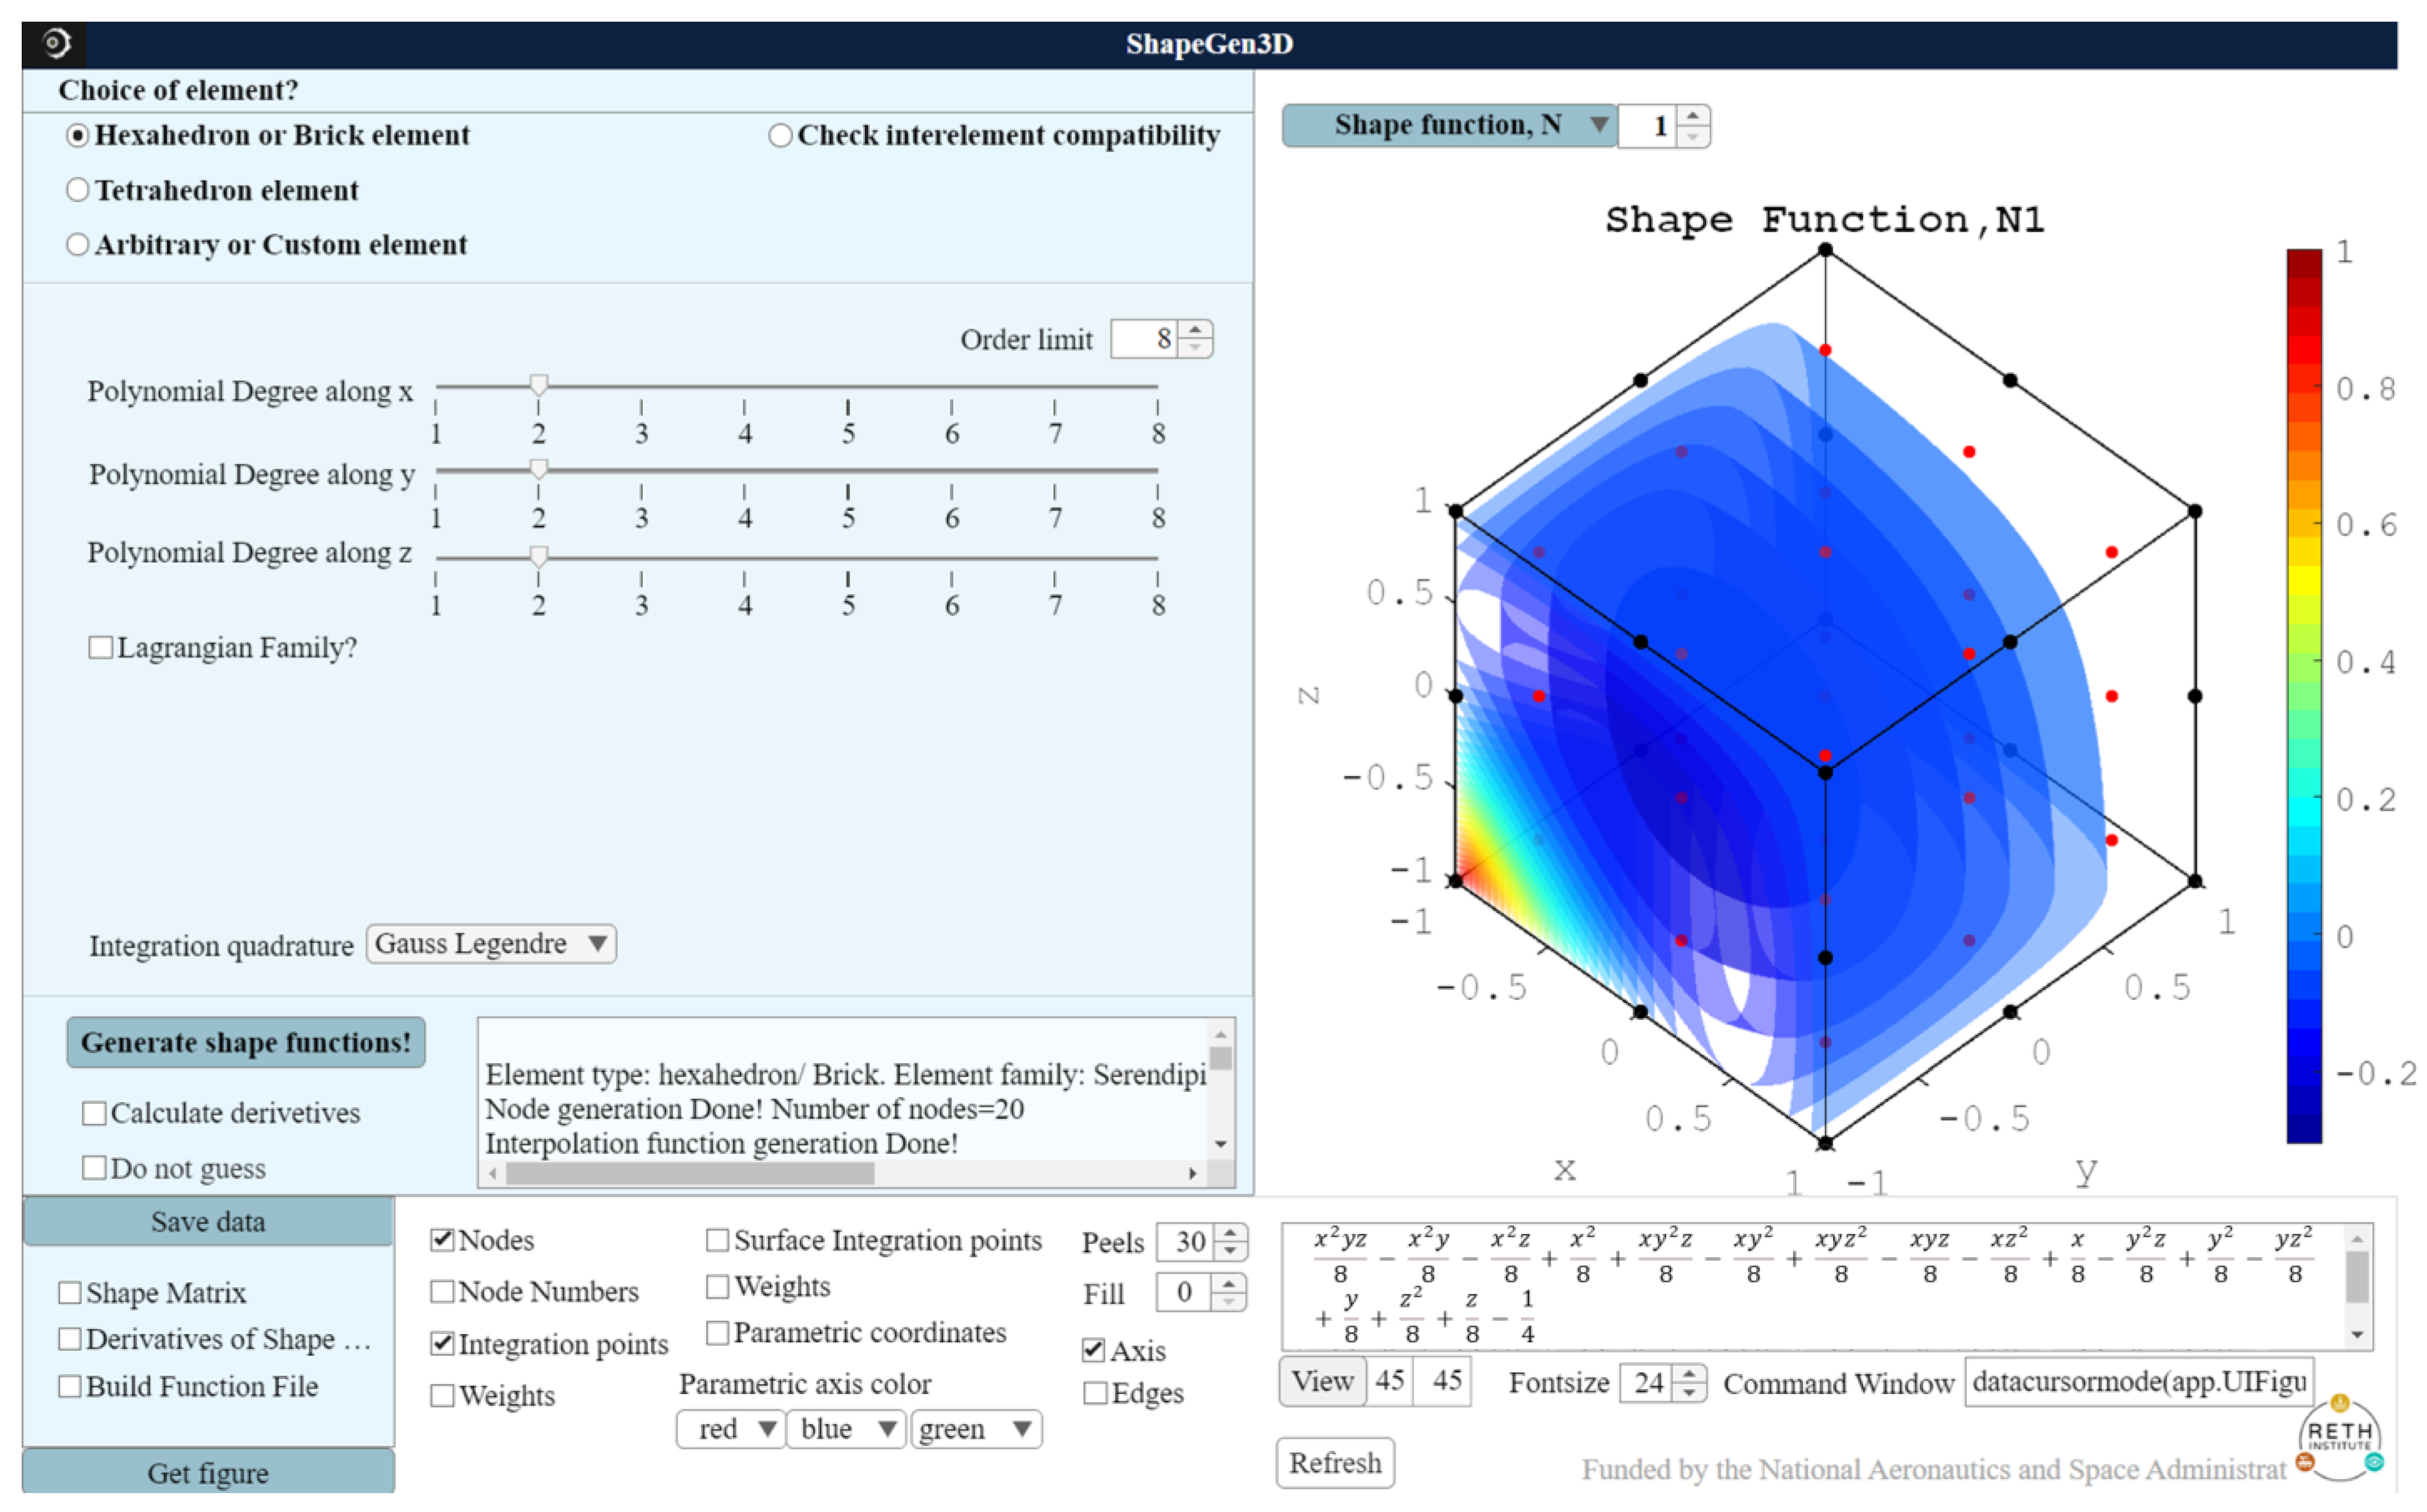
Task: Click the ShapeGen3D app logo icon
Action: [56, 43]
